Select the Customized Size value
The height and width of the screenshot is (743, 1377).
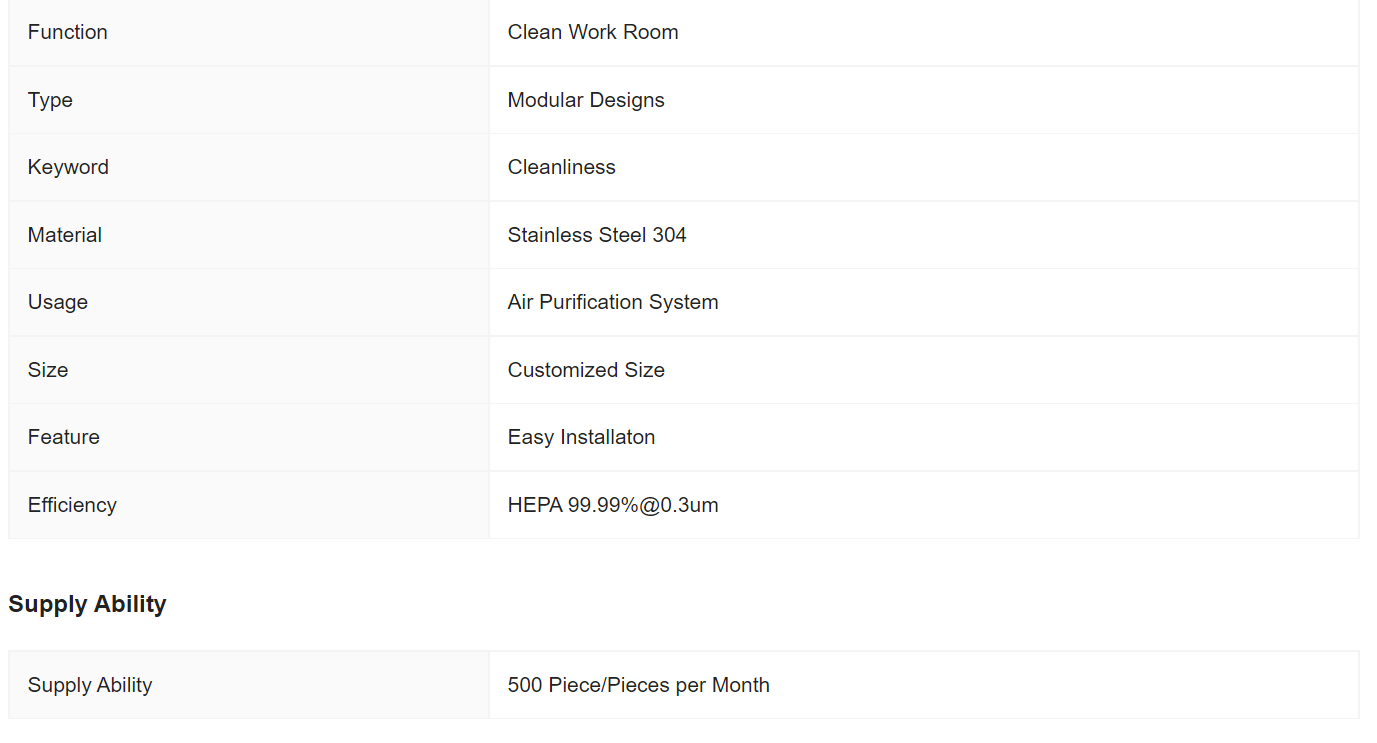[586, 370]
